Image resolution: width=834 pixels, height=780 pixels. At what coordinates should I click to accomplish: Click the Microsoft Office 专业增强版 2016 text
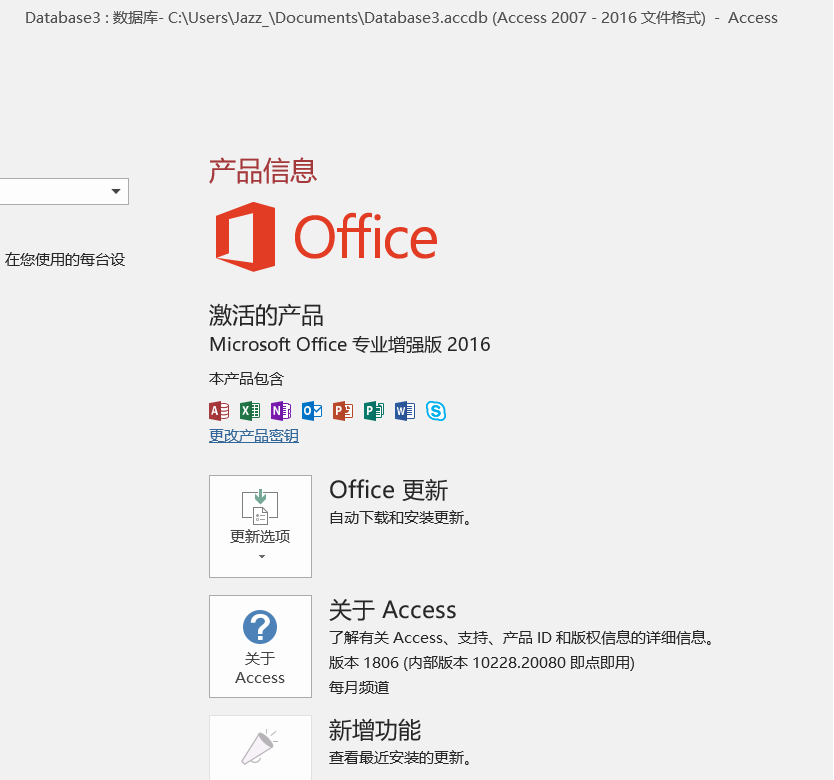[350, 345]
